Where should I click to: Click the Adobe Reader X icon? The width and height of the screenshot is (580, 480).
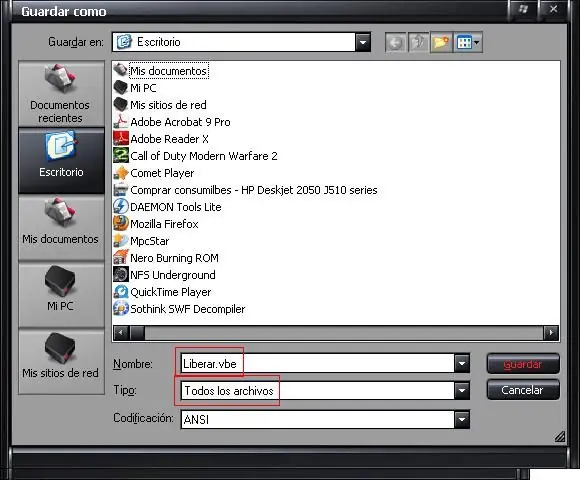coord(121,139)
